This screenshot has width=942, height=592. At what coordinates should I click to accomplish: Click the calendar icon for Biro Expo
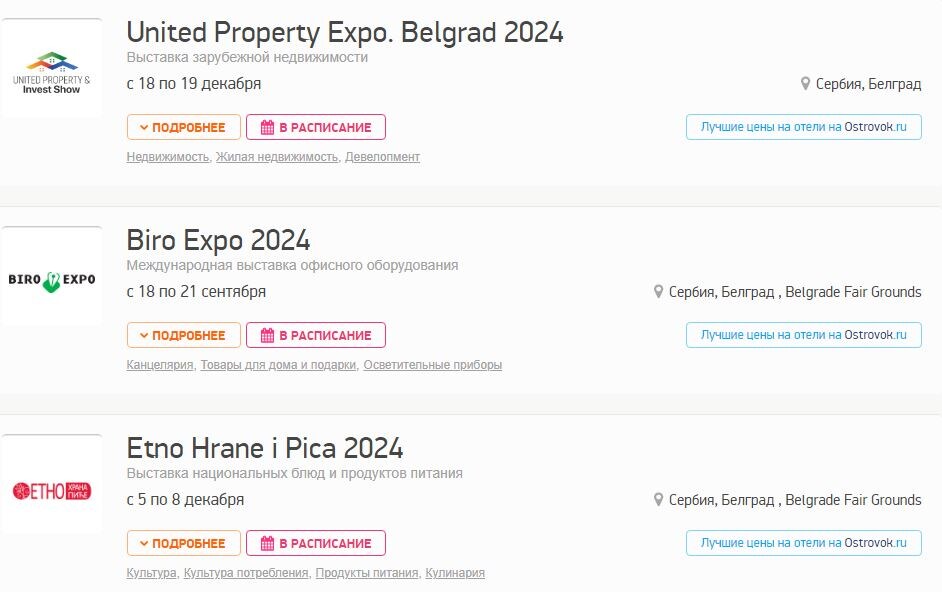267,335
